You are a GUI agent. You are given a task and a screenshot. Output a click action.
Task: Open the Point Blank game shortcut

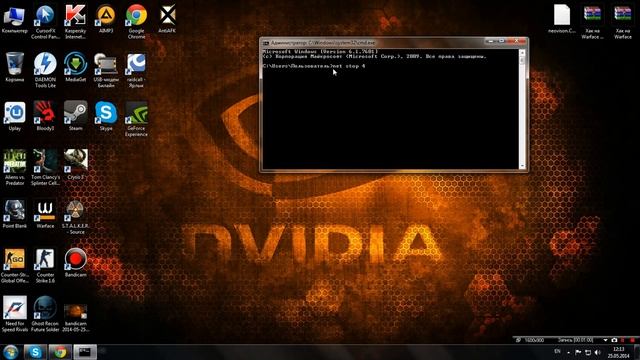[15, 214]
